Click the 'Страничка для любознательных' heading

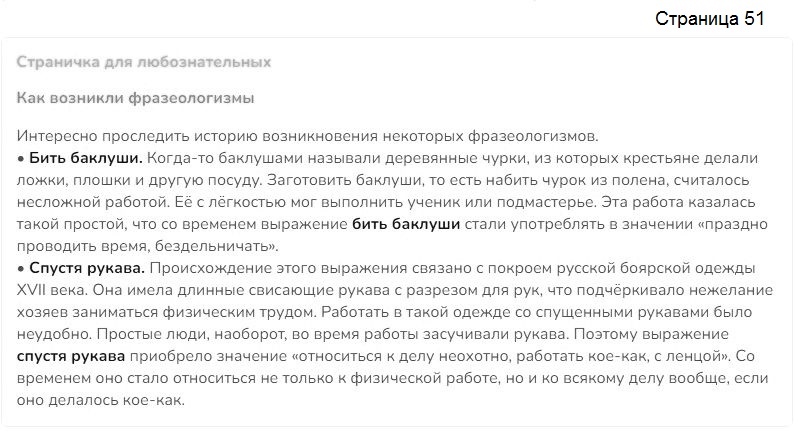[144, 62]
